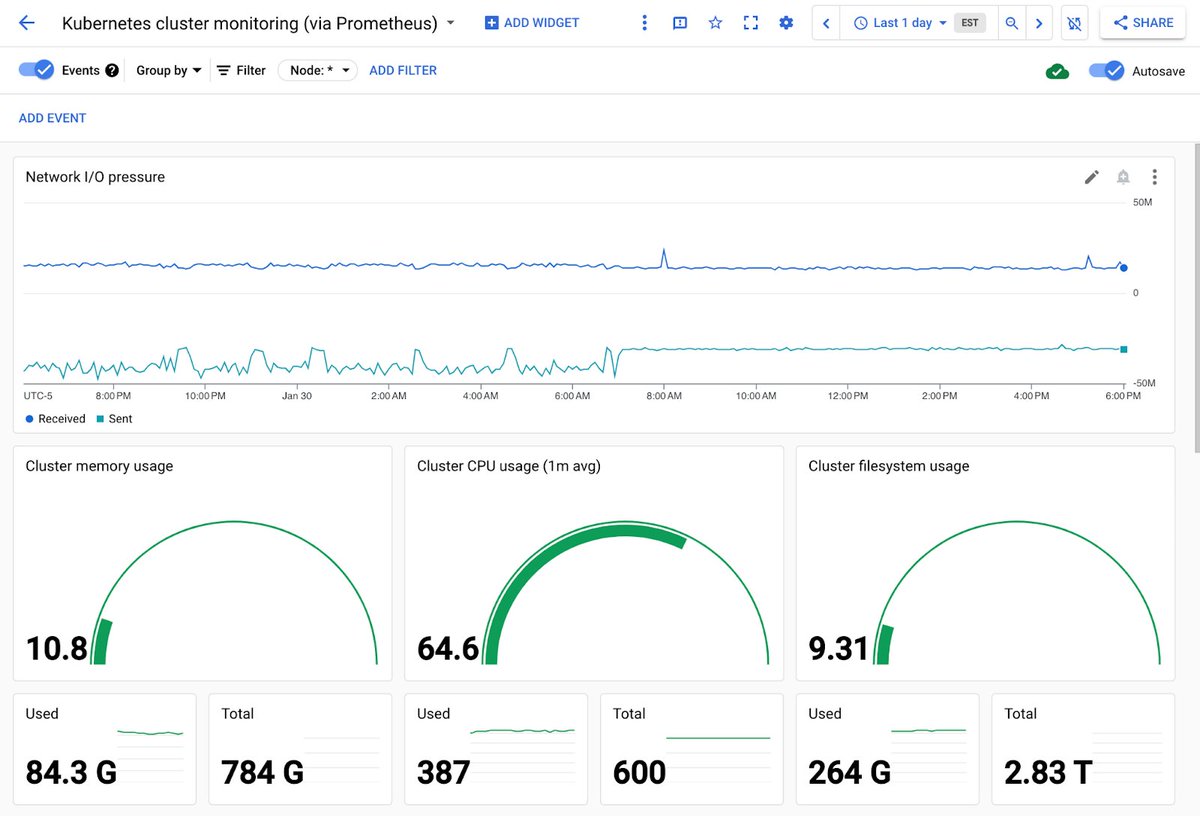Click the ADD WIDGET button
Image resolution: width=1200 pixels, height=816 pixels.
click(532, 22)
